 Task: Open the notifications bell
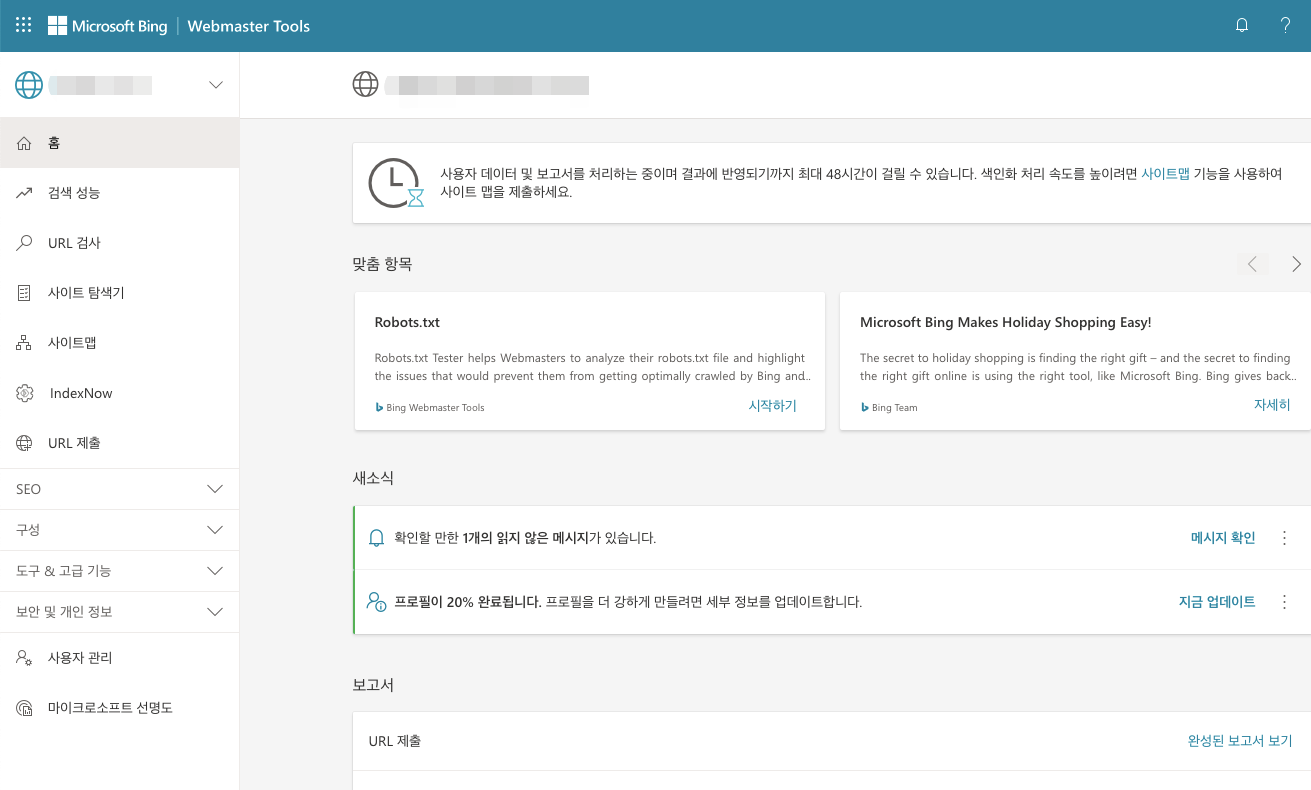click(x=1242, y=25)
